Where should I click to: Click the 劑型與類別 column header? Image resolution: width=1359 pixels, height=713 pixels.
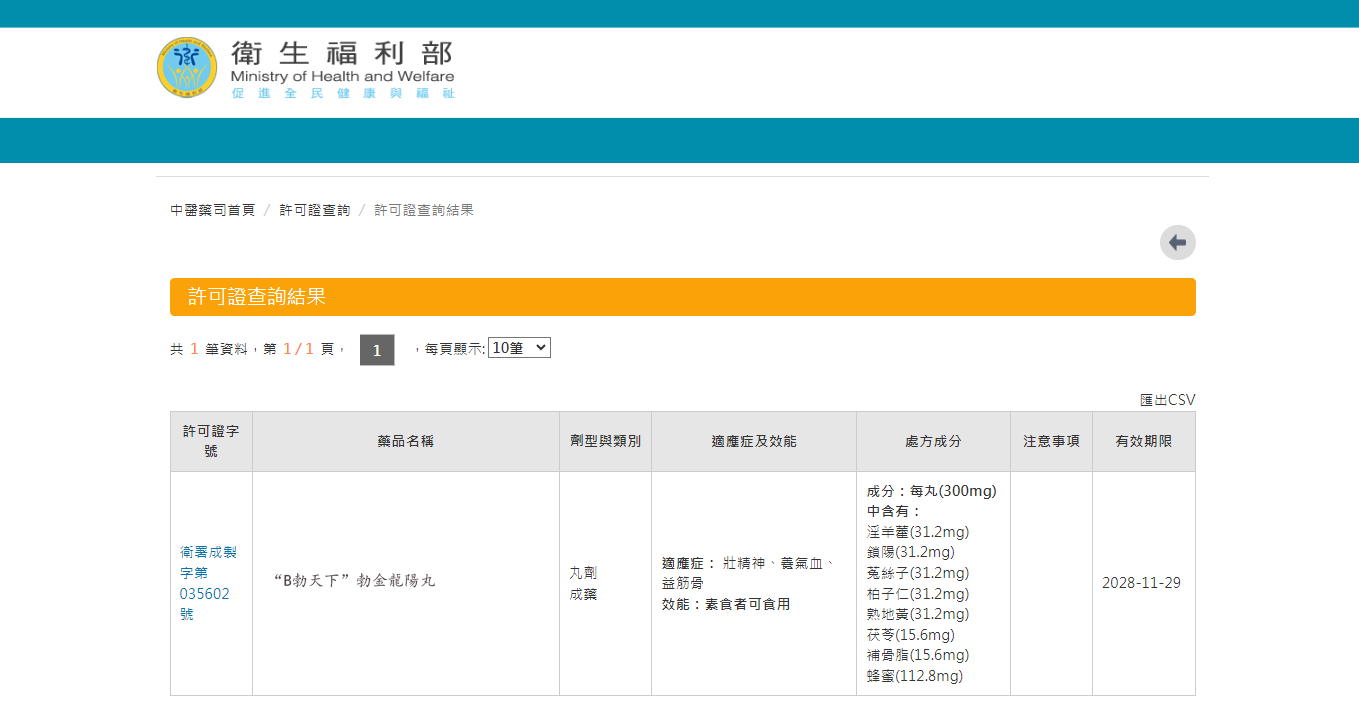click(x=604, y=441)
